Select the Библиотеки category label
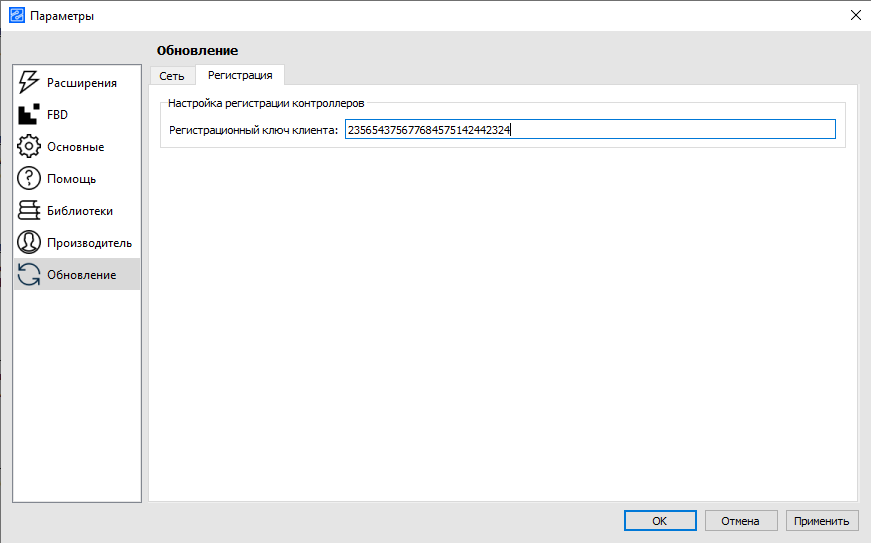The height and width of the screenshot is (543, 871). pyautogui.click(x=80, y=211)
